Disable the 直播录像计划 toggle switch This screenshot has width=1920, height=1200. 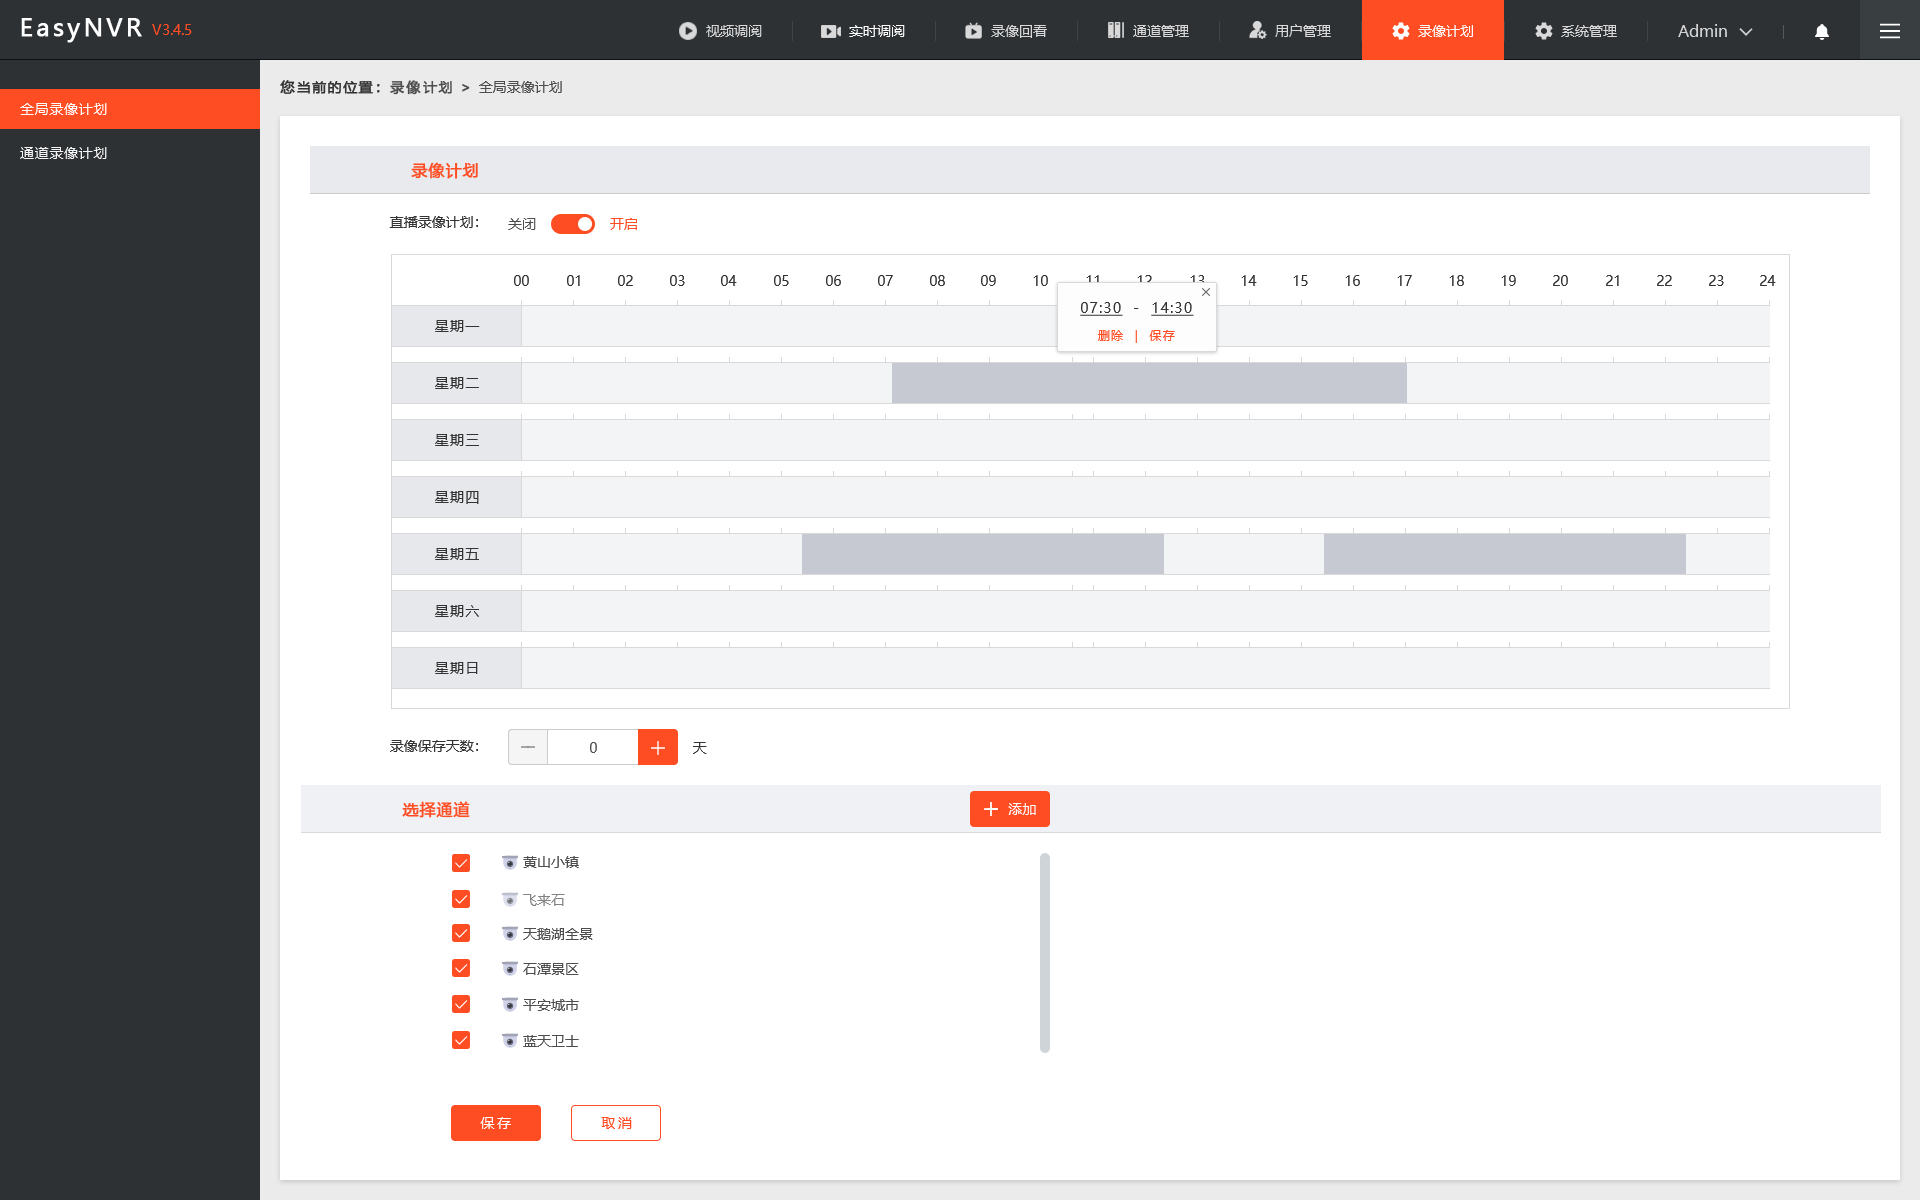pos(573,223)
